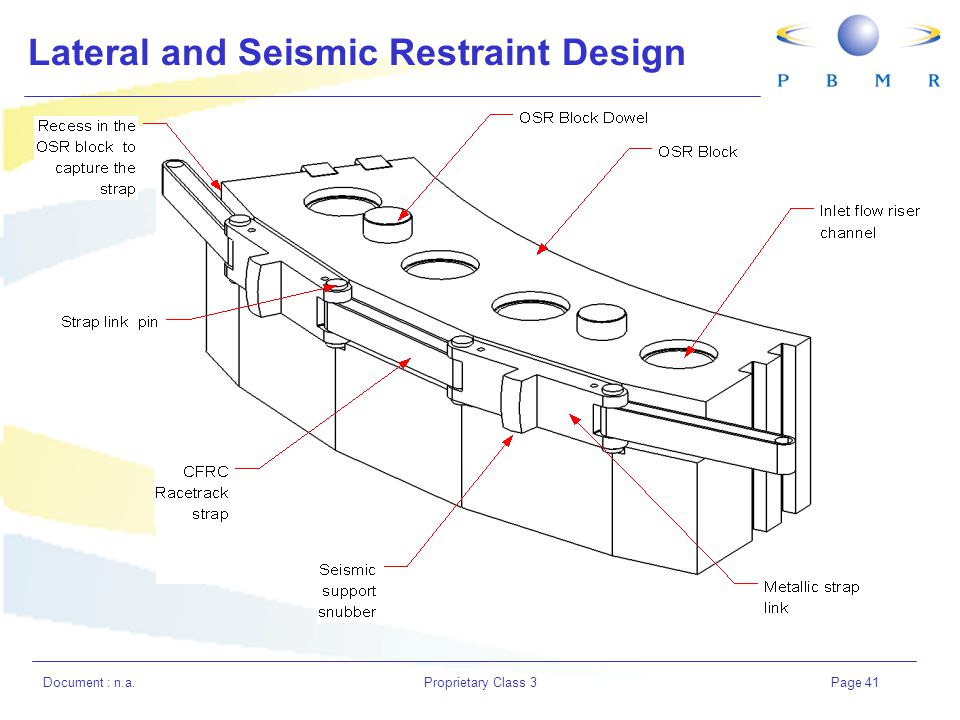960x720 pixels.
Task: Select the 'Seismic support snubber' label
Action: tap(347, 591)
